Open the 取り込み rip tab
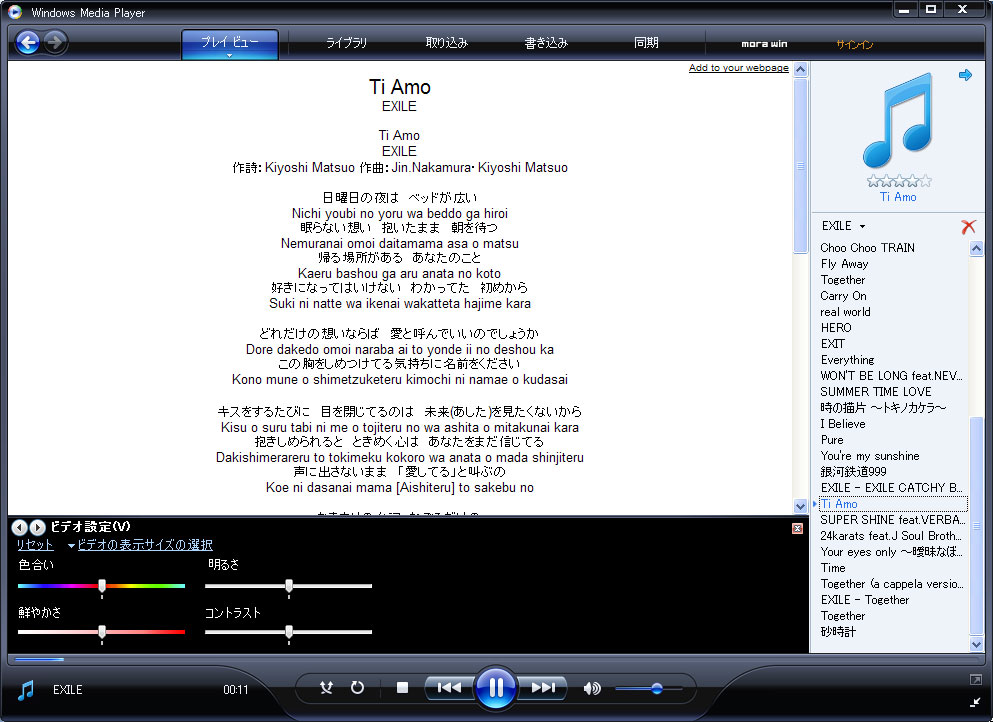Viewport: 993px width, 722px height. pos(446,43)
